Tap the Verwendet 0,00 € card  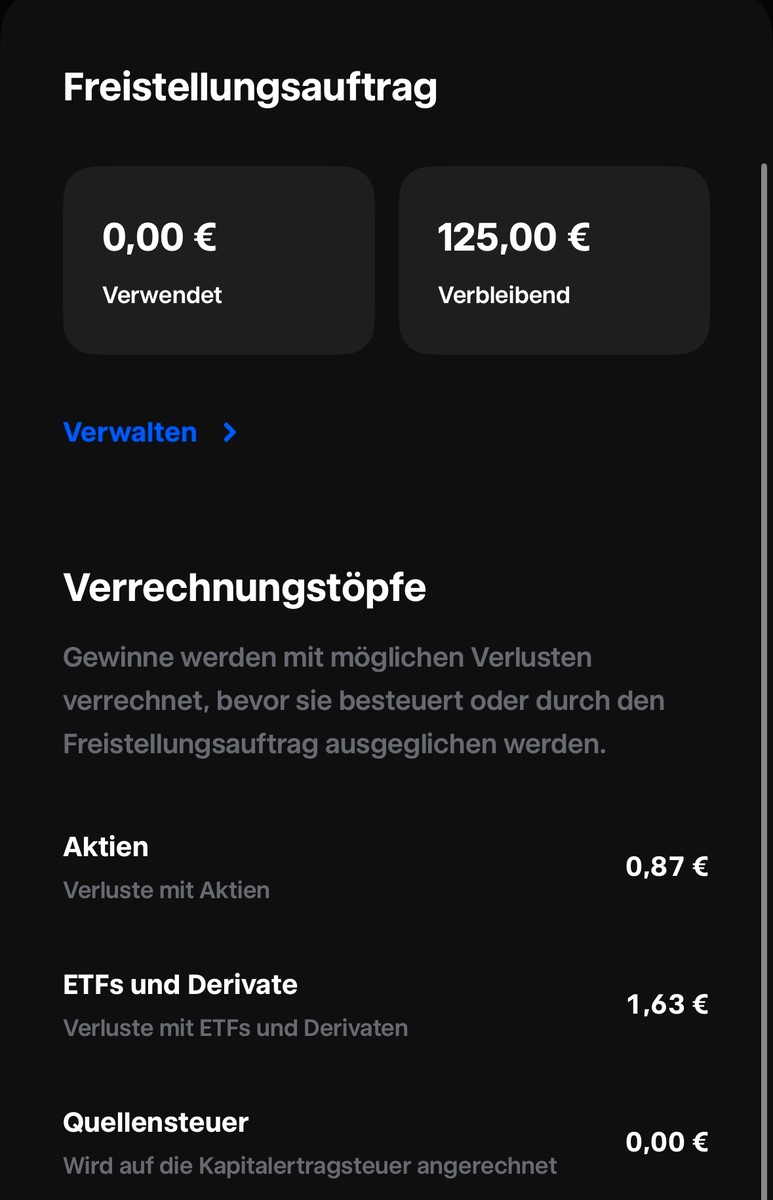(x=218, y=260)
